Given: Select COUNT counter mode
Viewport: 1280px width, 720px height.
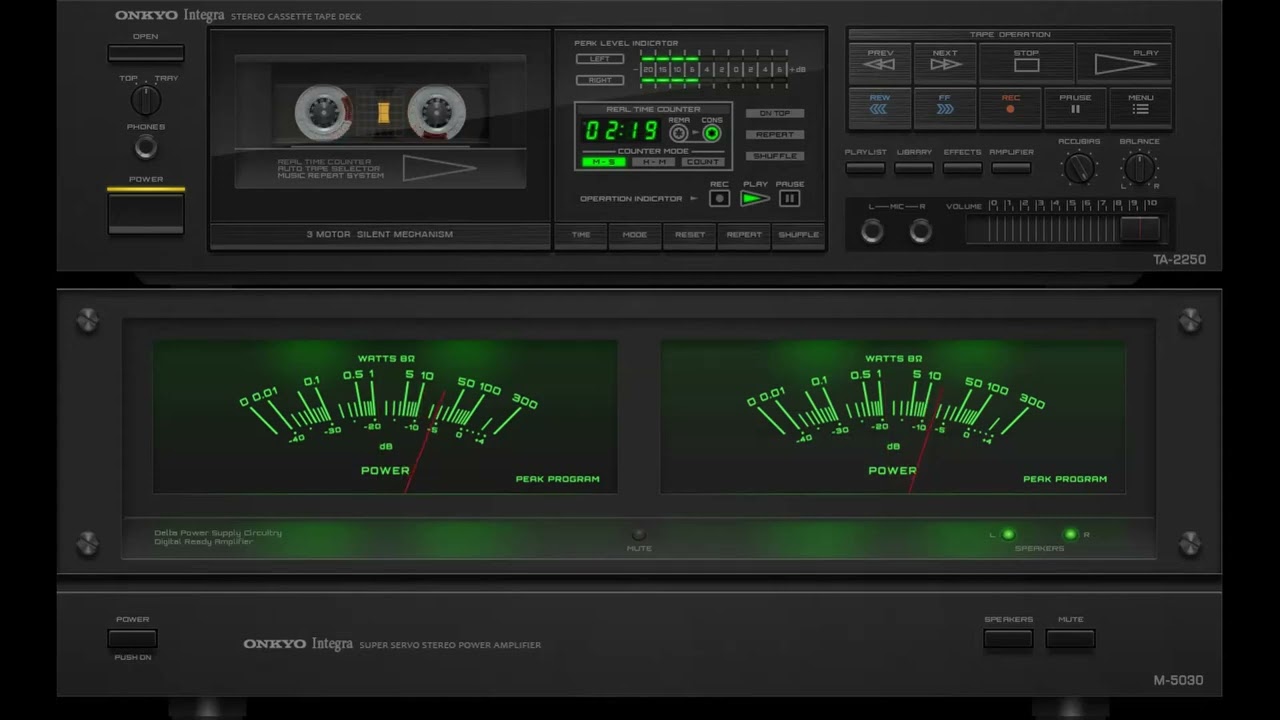Looking at the screenshot, I should pyautogui.click(x=703, y=162).
